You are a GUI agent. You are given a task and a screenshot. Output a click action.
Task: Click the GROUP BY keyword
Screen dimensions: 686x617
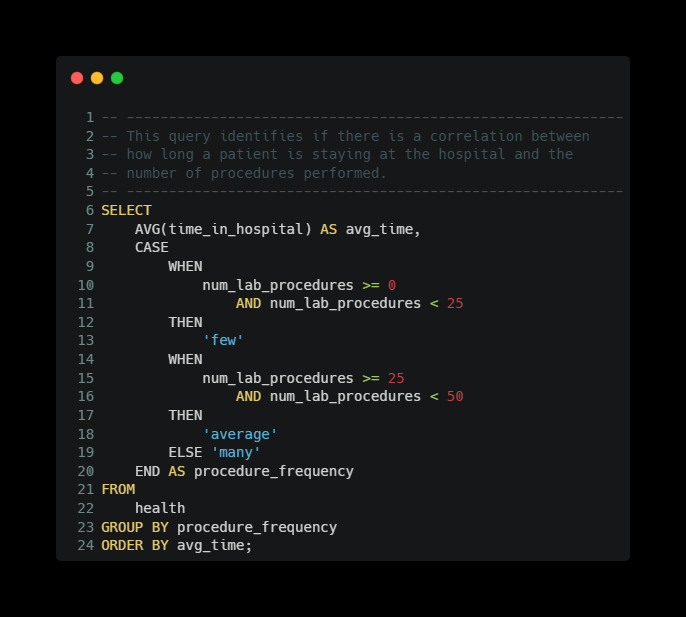pyautogui.click(x=134, y=527)
